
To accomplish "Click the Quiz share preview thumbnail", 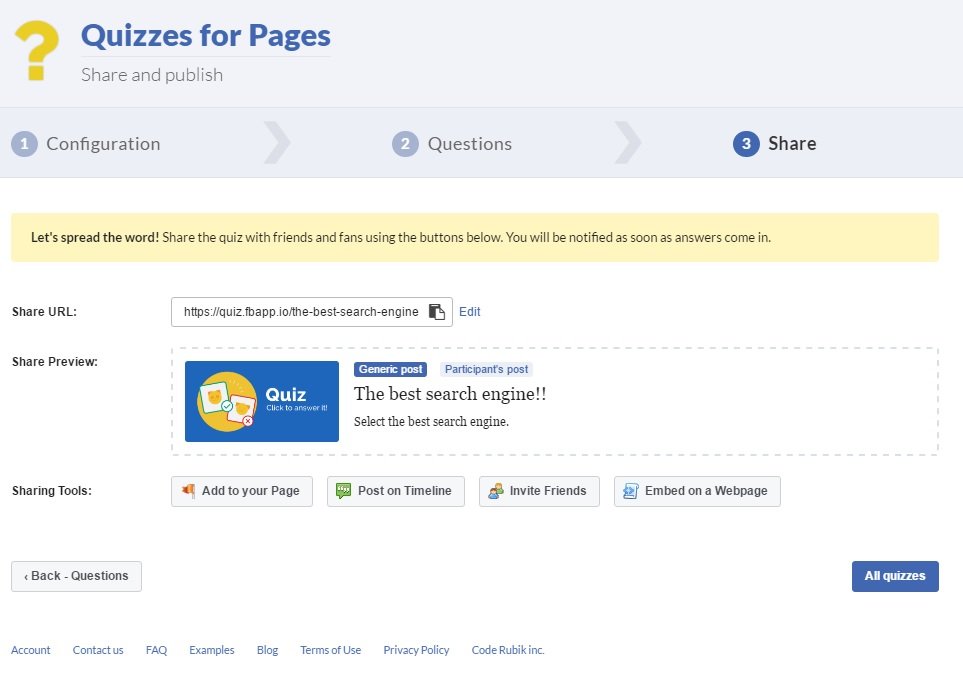I will click(x=261, y=401).
